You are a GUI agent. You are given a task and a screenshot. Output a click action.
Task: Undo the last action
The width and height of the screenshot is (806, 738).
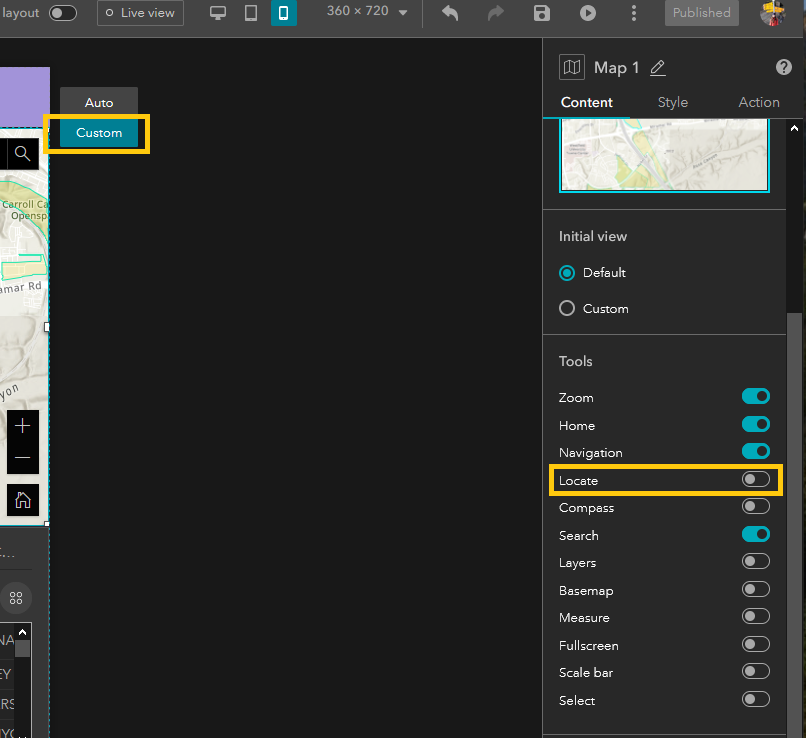(x=450, y=13)
